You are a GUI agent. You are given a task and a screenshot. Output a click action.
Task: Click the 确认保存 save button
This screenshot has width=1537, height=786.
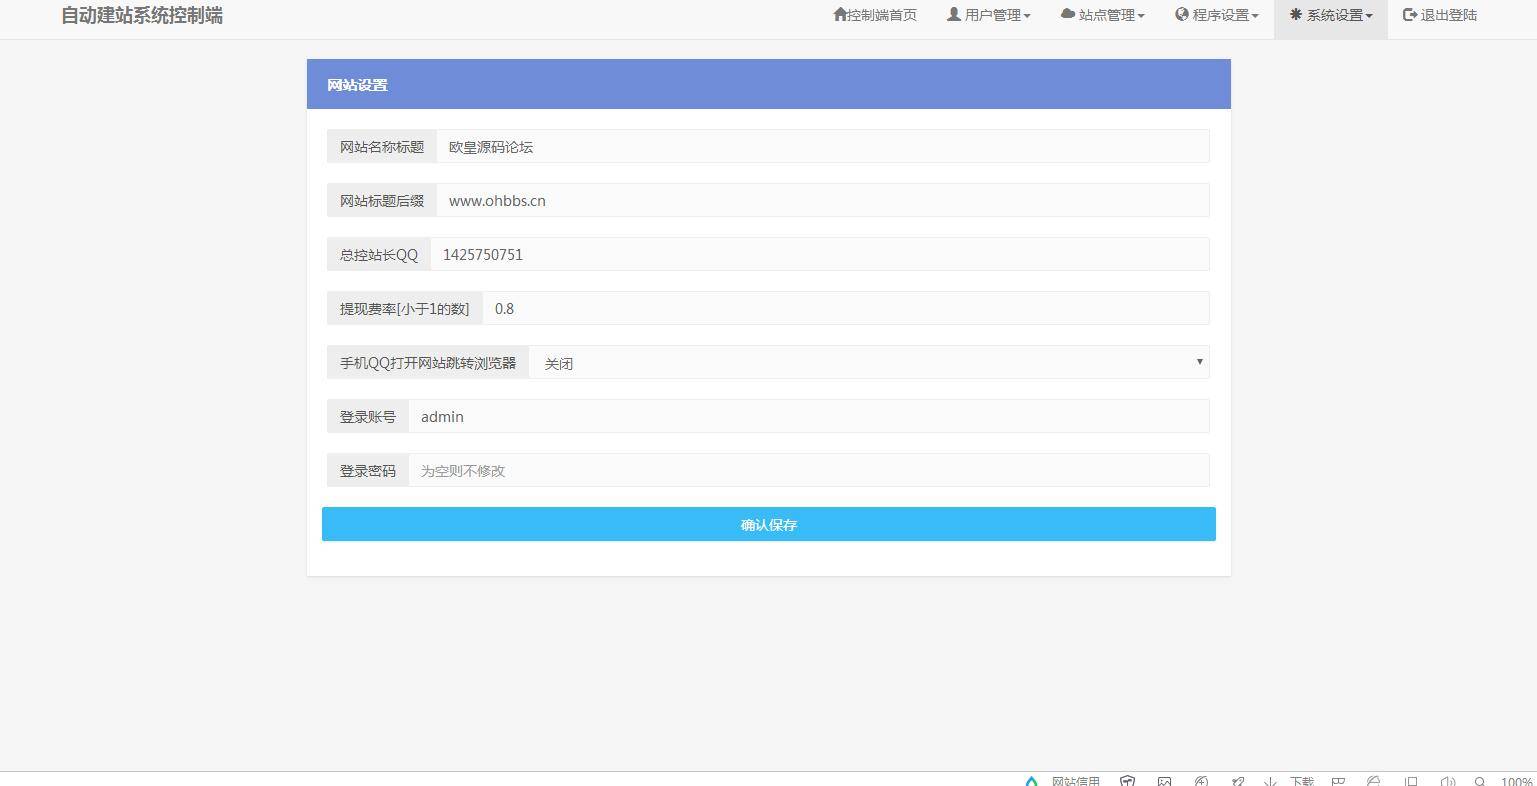768,524
